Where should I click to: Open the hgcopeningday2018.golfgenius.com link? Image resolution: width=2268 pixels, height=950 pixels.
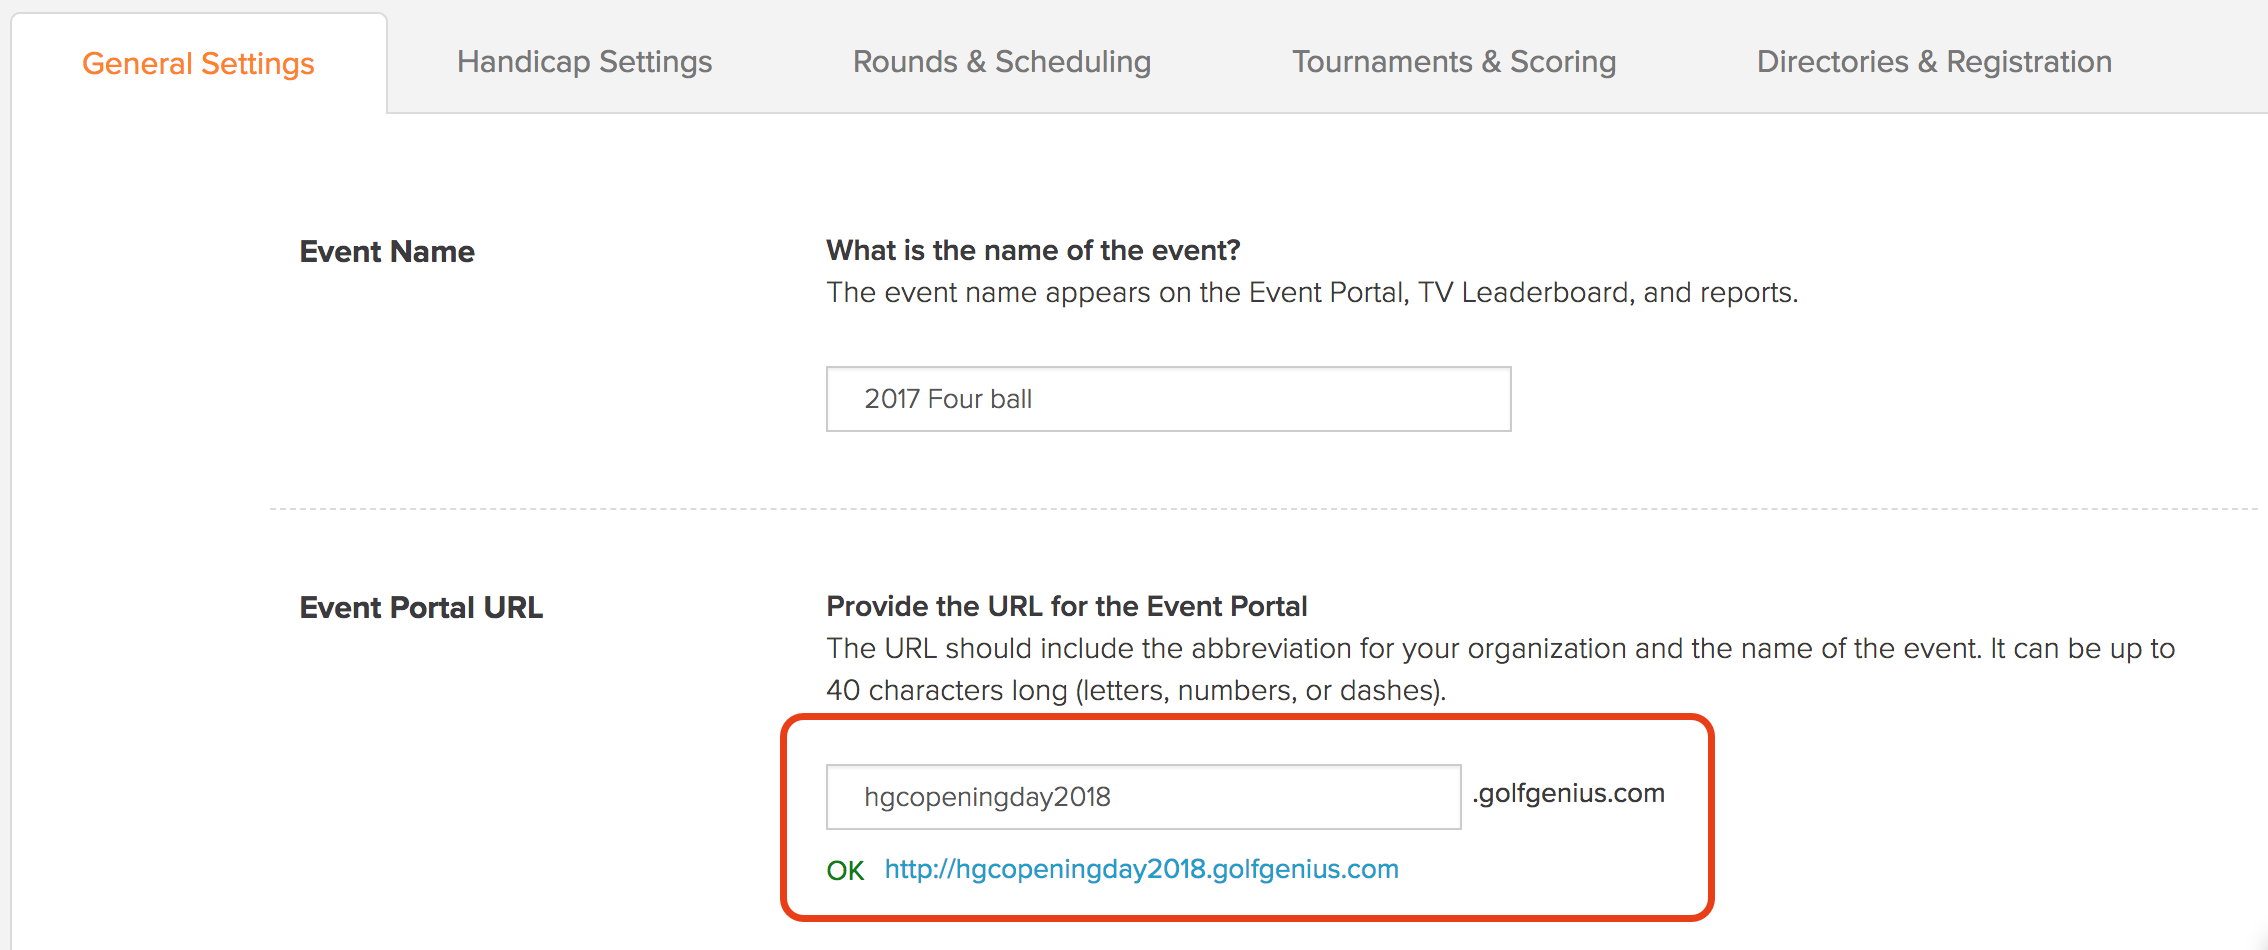point(1141,869)
